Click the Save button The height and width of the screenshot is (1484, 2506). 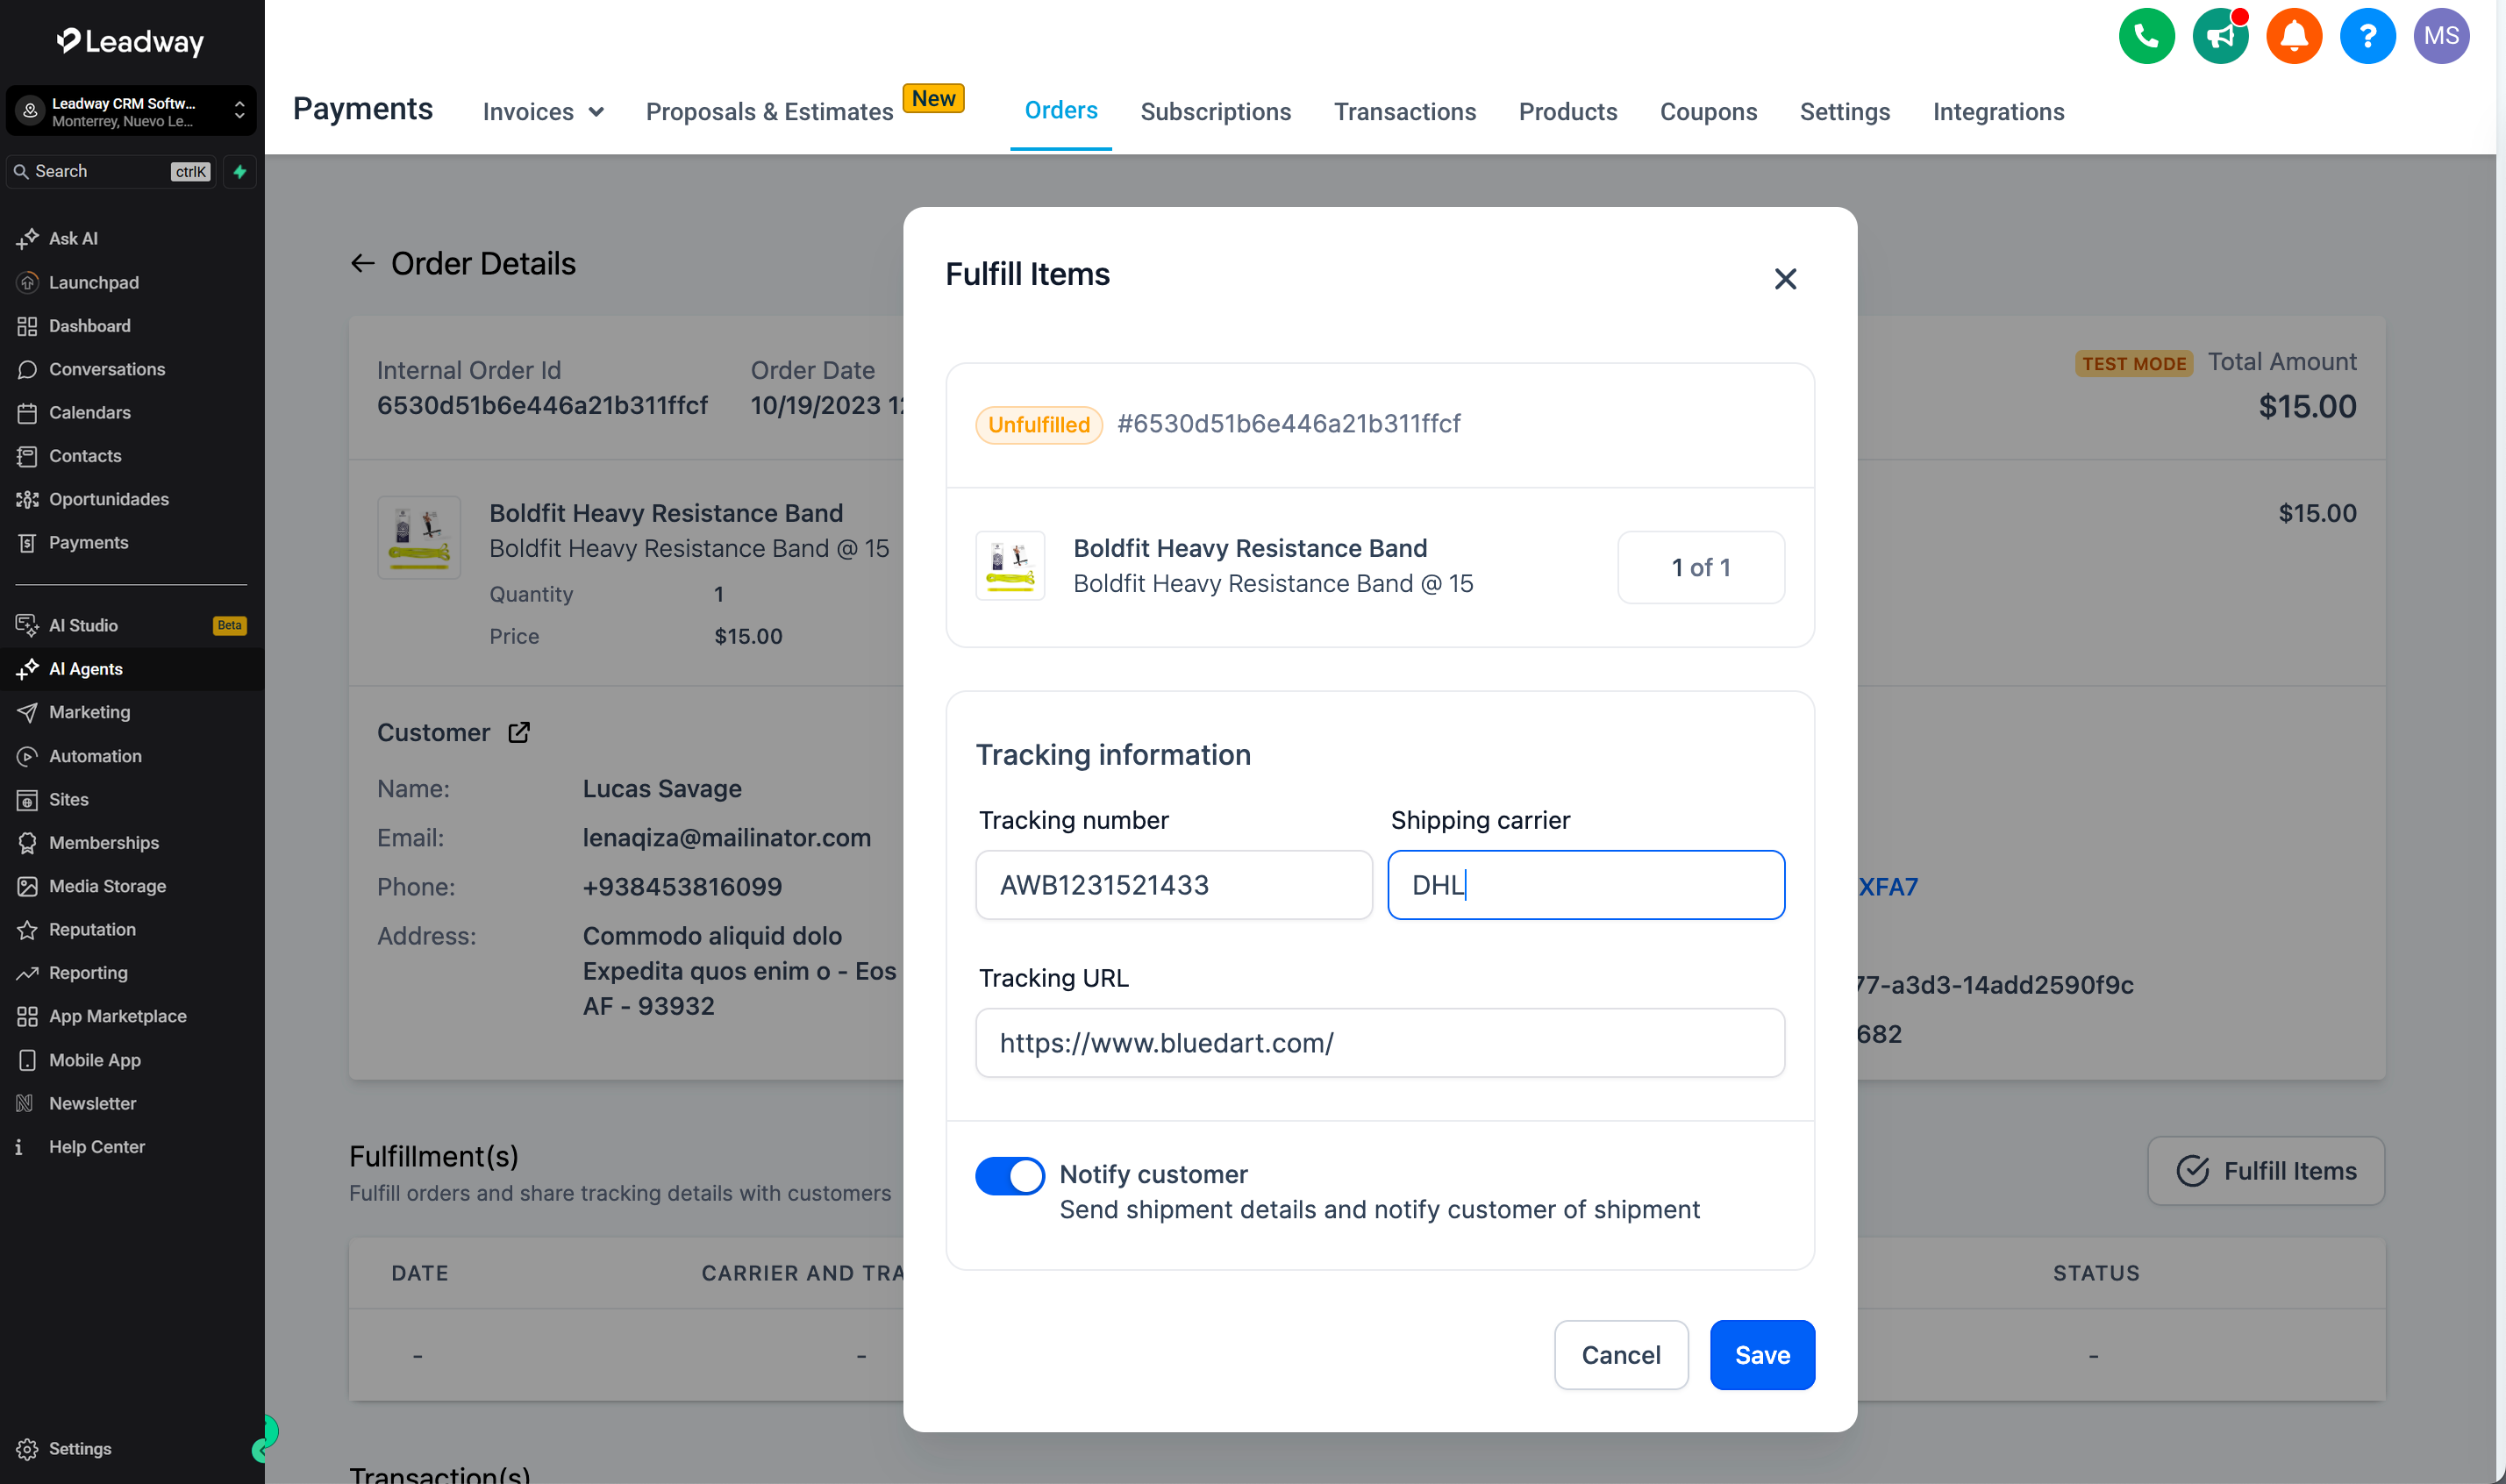[x=1762, y=1355]
